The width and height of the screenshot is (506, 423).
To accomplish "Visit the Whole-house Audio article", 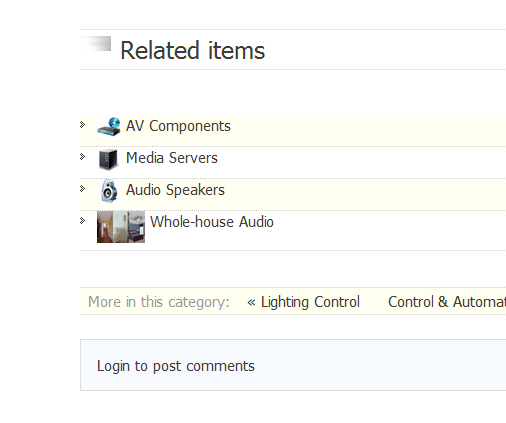I will [212, 222].
